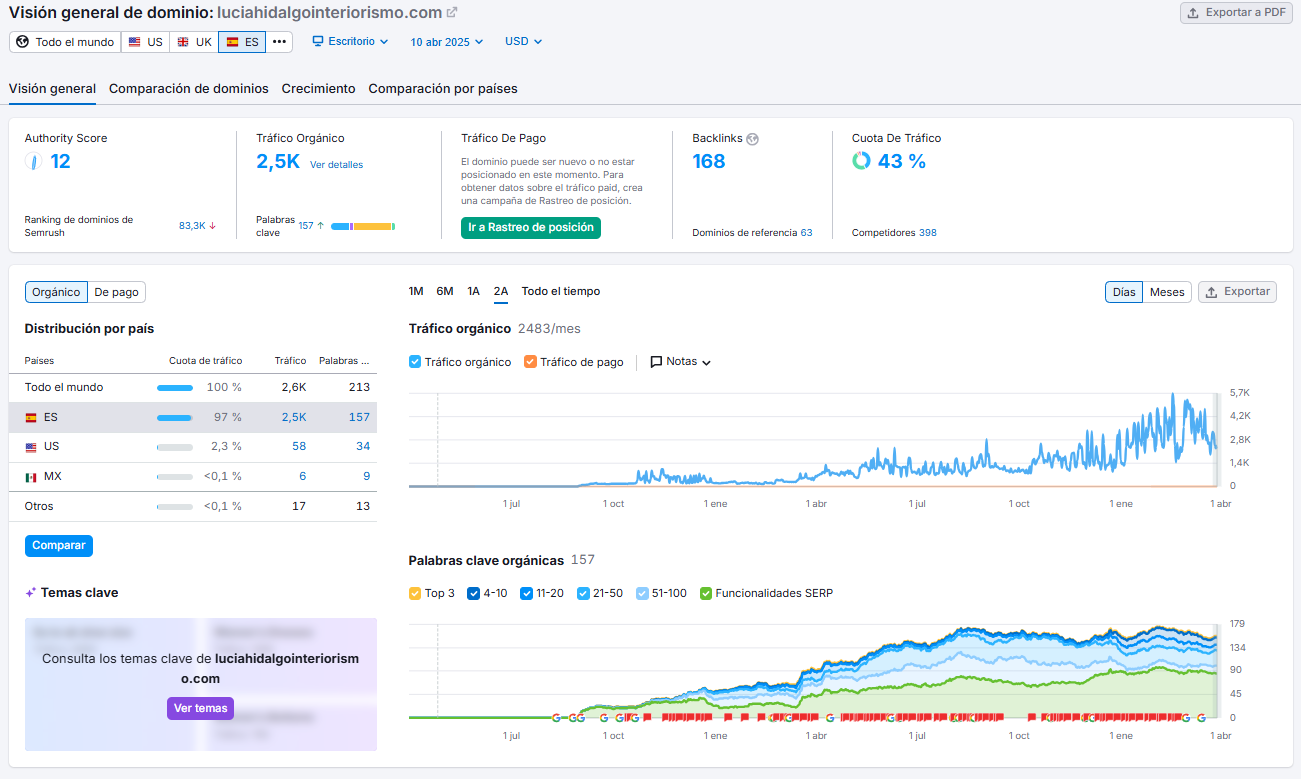Click the keyword distribution color bar
This screenshot has height=779, width=1301.
[x=363, y=227]
